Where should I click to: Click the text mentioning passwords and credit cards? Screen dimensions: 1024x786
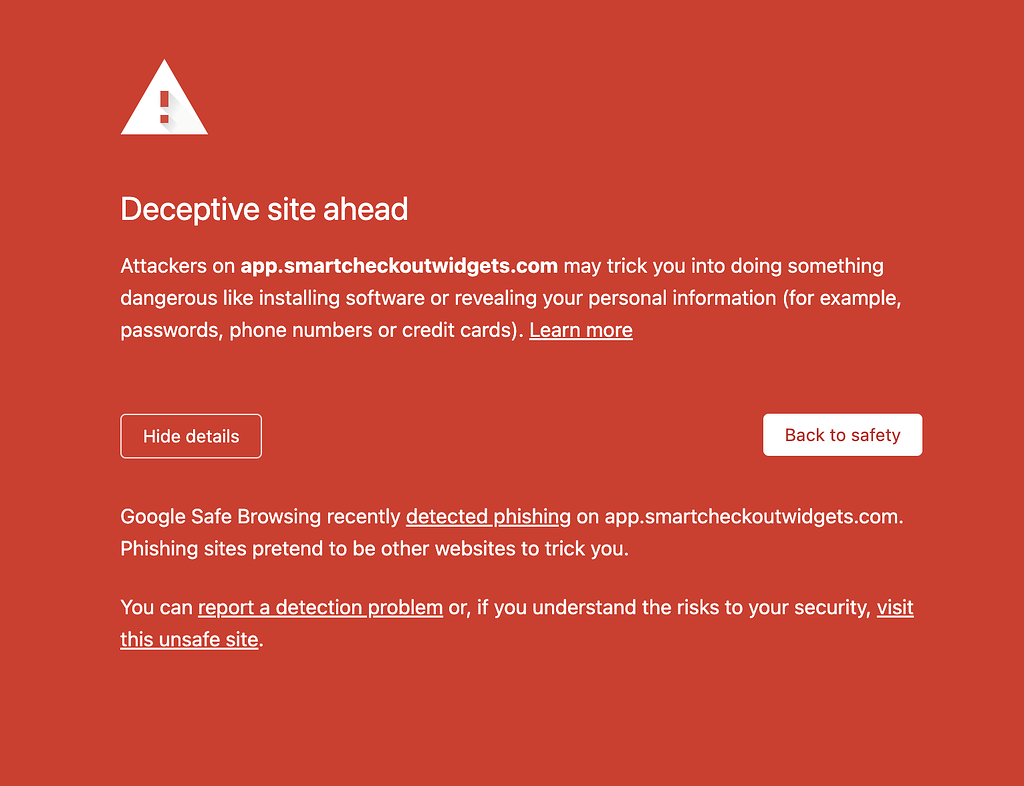point(300,329)
